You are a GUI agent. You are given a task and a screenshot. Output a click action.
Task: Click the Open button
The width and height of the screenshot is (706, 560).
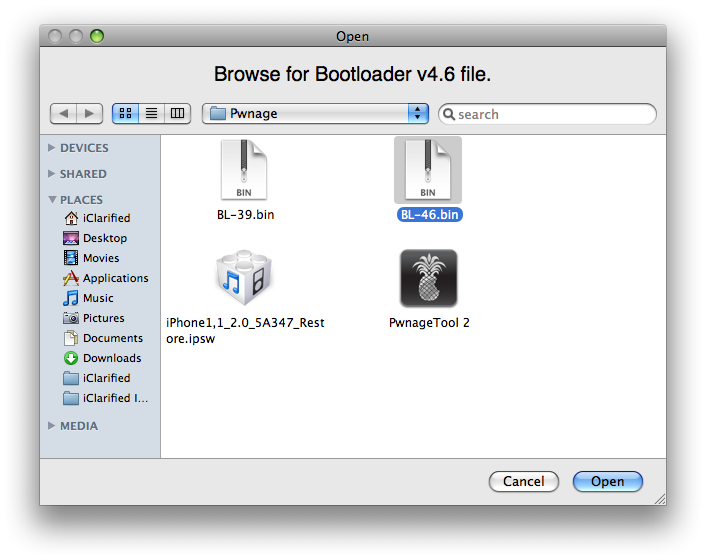point(607,482)
